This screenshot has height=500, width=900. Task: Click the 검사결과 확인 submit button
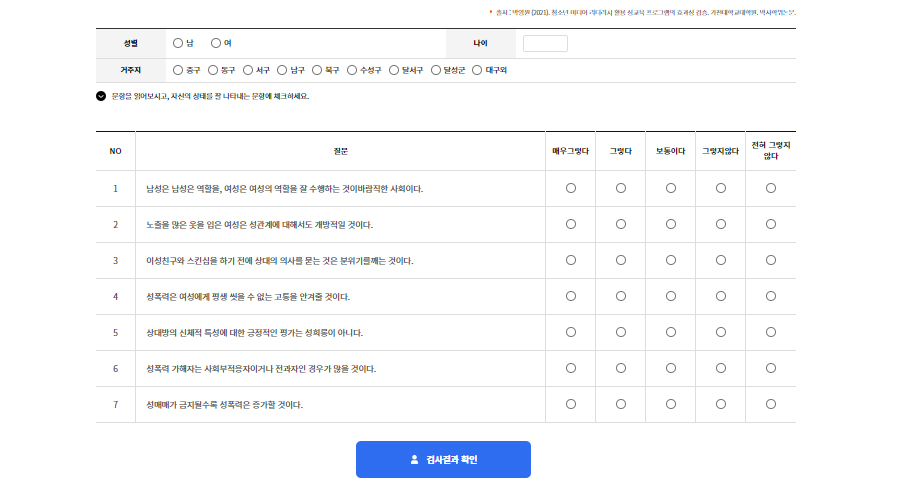[x=443, y=459]
